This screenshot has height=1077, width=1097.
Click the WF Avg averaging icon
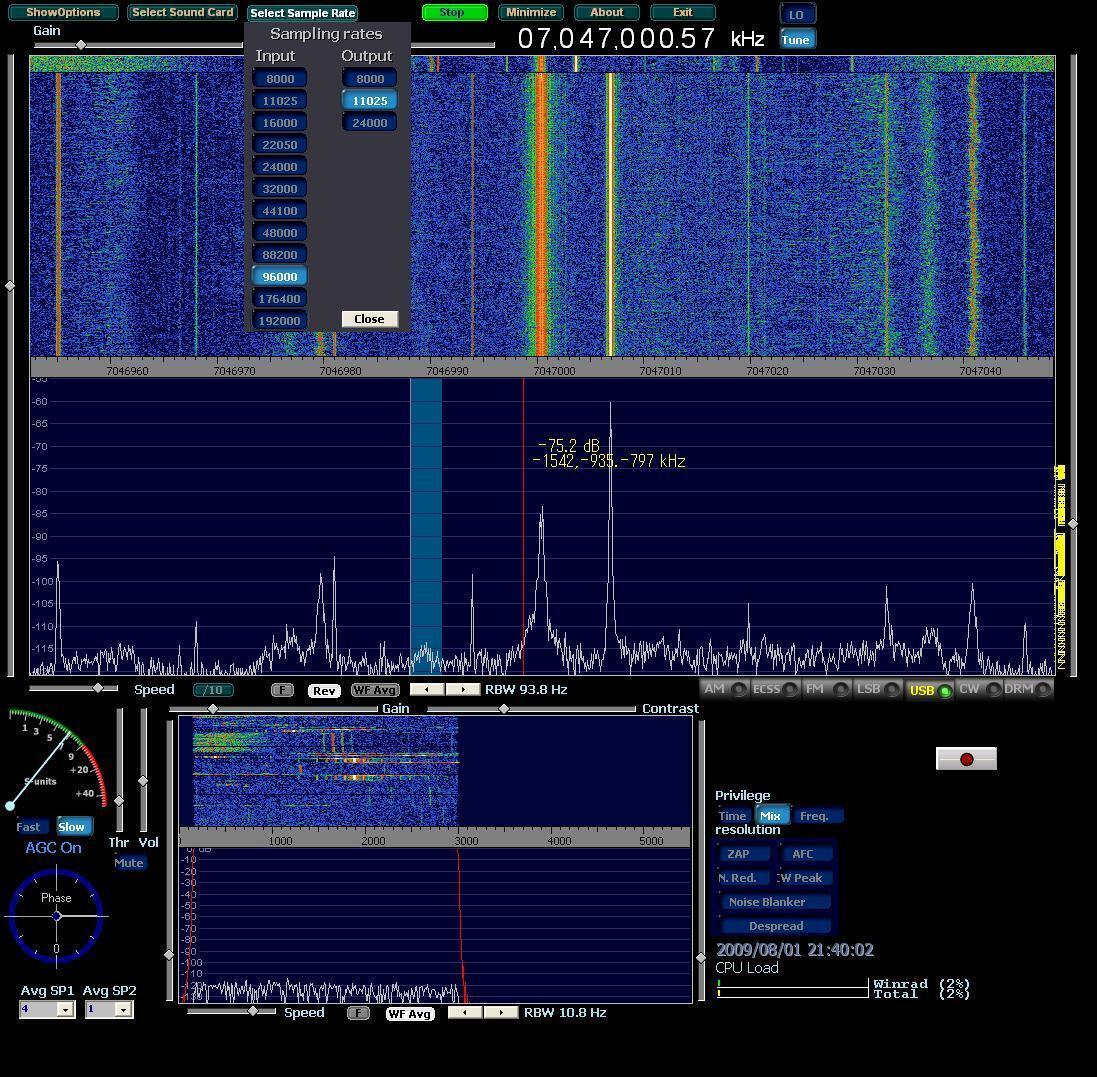373,689
